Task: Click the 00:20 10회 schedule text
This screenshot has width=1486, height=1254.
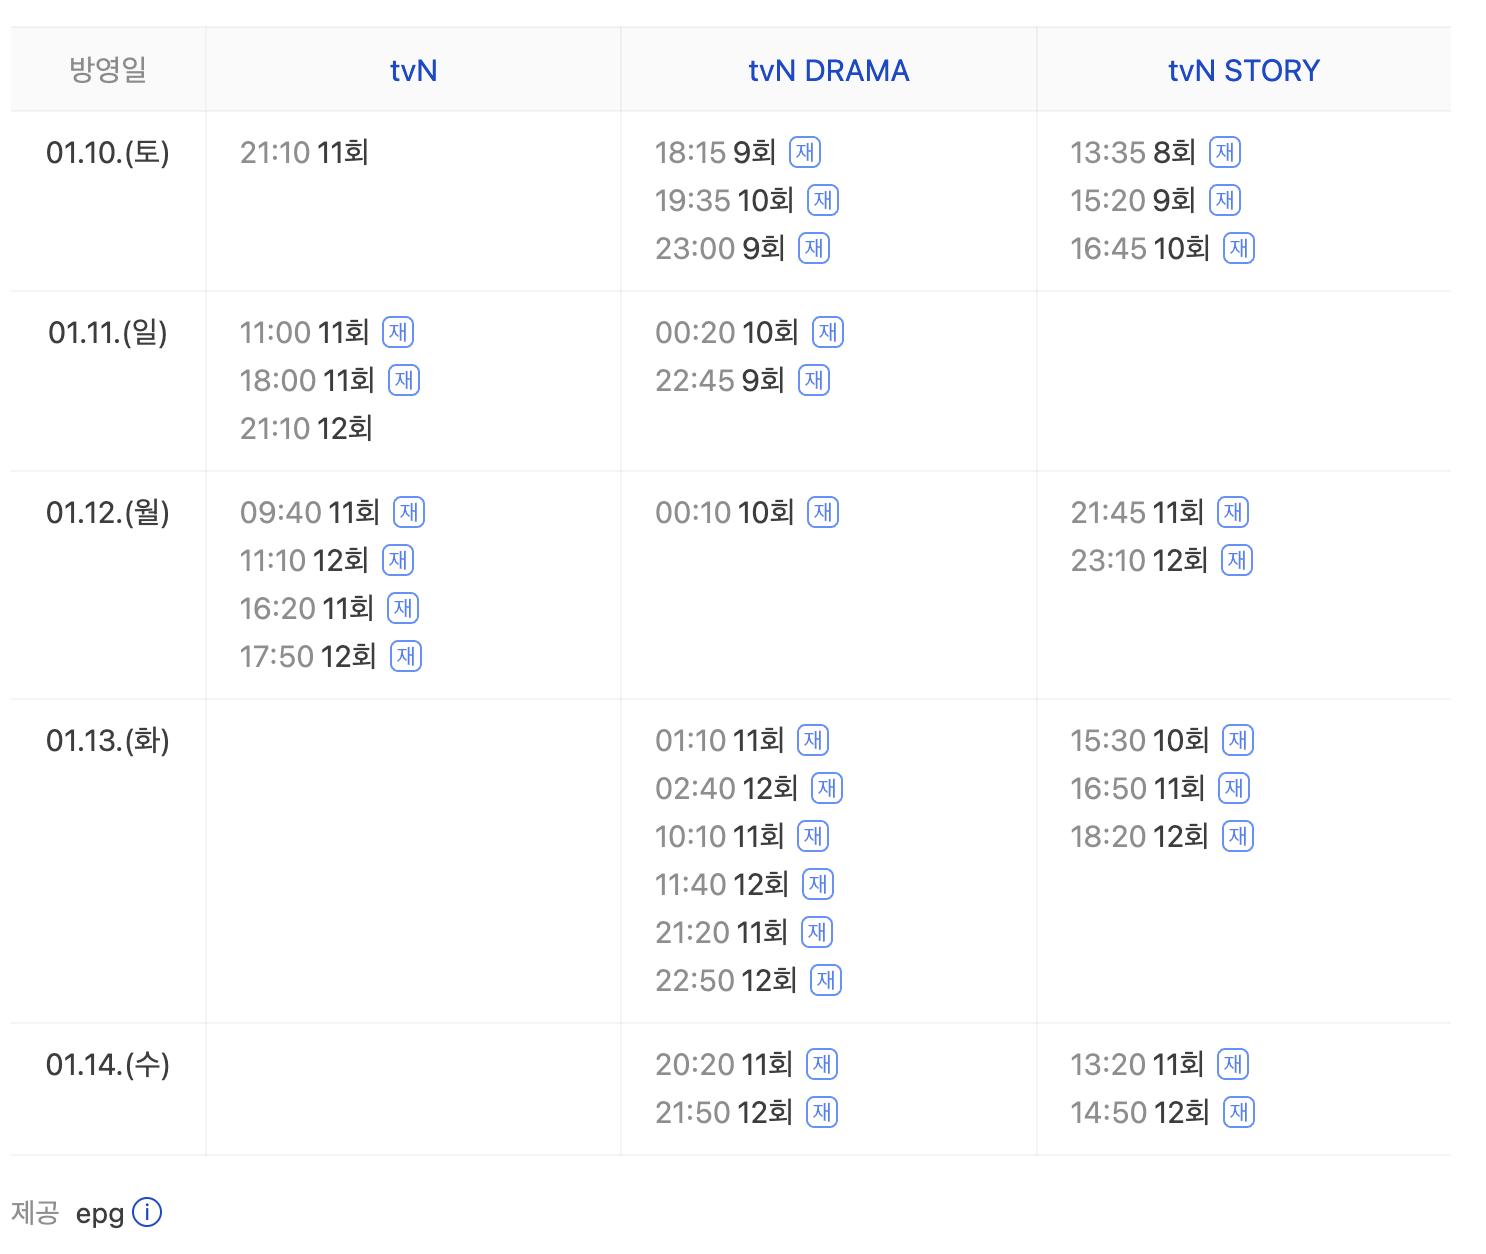Action: coord(727,332)
